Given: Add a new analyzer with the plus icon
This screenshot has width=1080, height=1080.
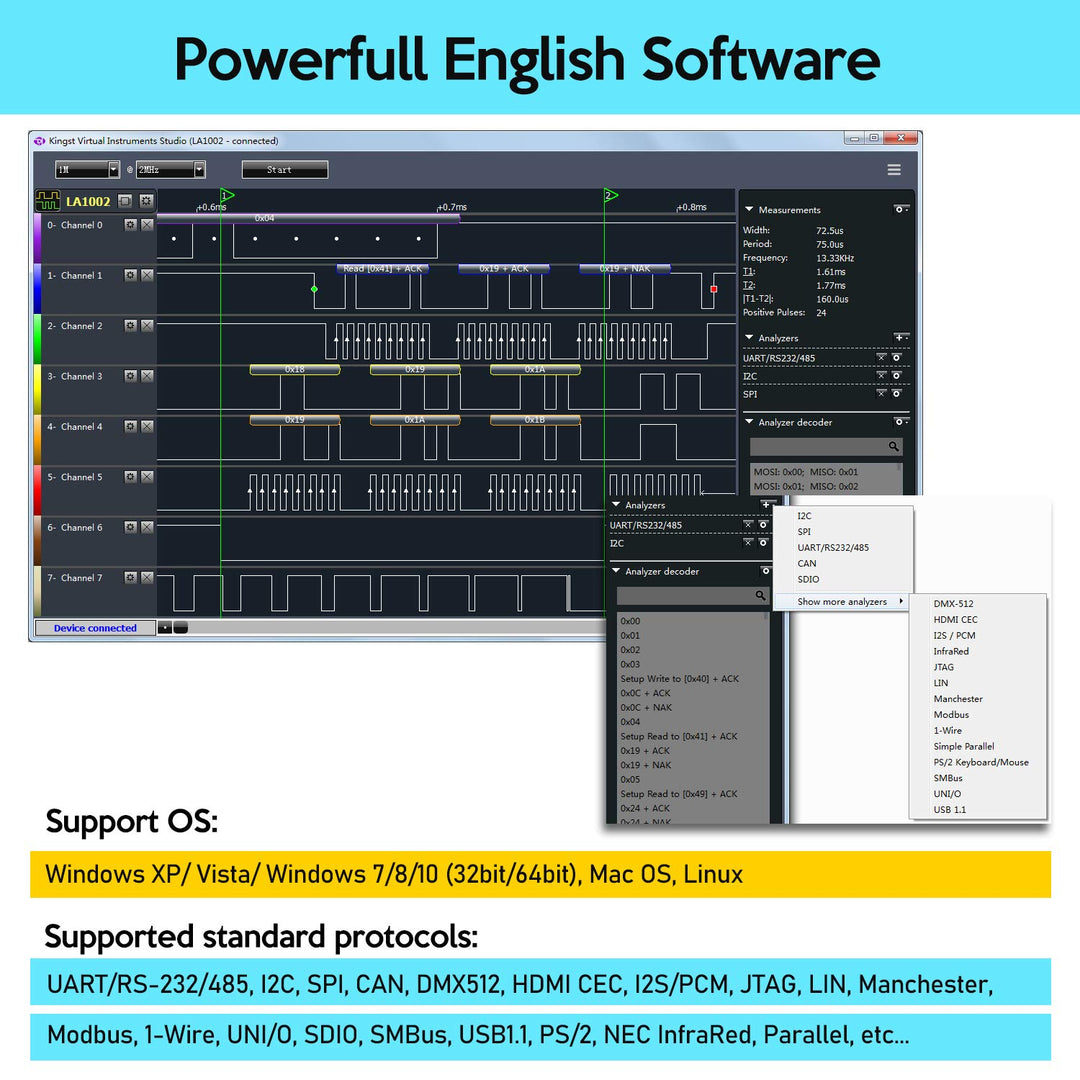Looking at the screenshot, I should click(899, 337).
